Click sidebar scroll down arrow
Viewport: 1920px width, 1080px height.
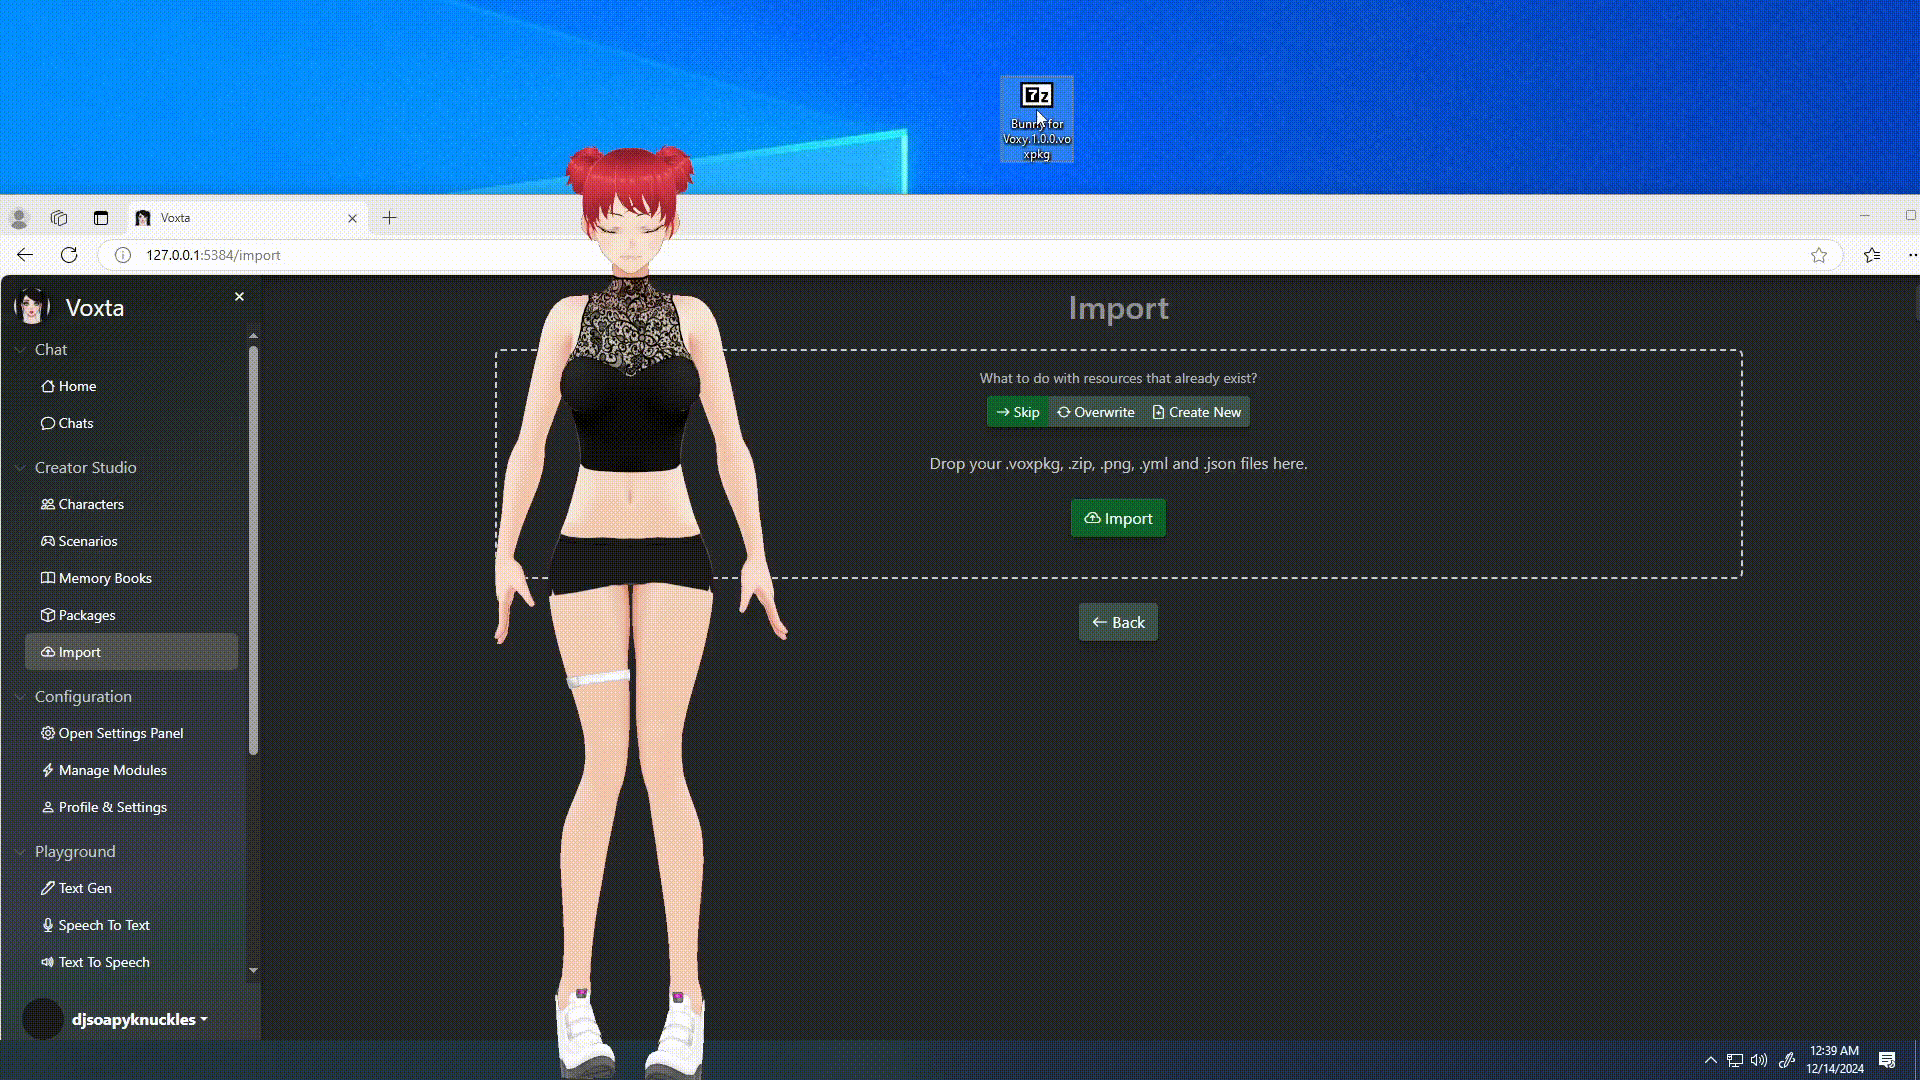pos(253,970)
